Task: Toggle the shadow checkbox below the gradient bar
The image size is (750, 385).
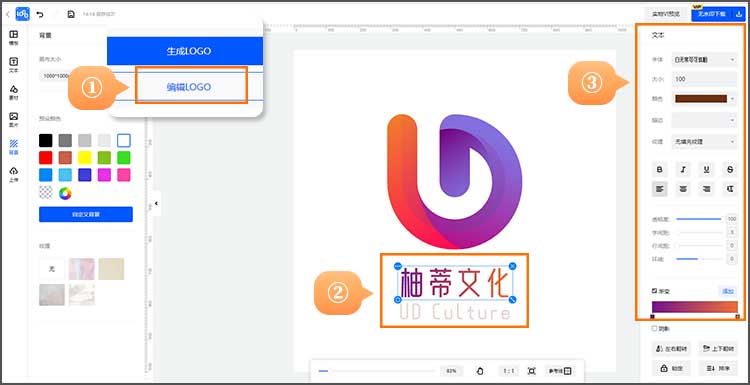Action: click(654, 329)
